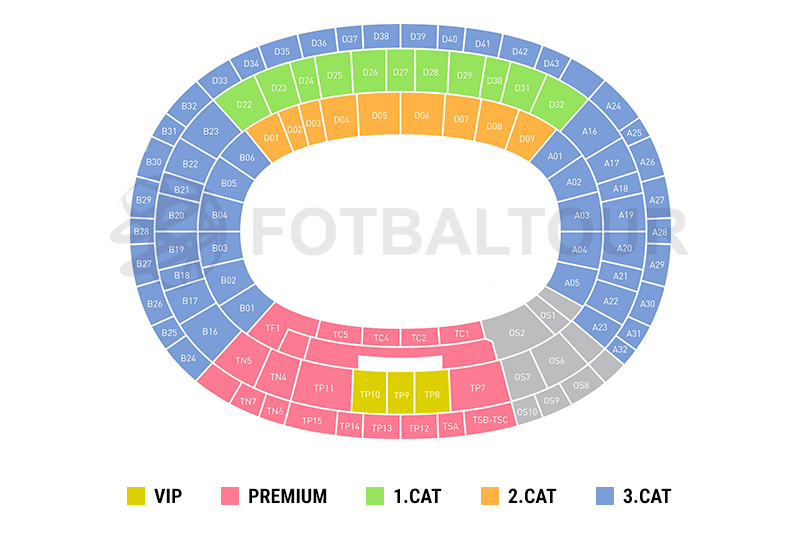Click the blue 3.CAT legend swatch
800x533 pixels.
click(605, 495)
